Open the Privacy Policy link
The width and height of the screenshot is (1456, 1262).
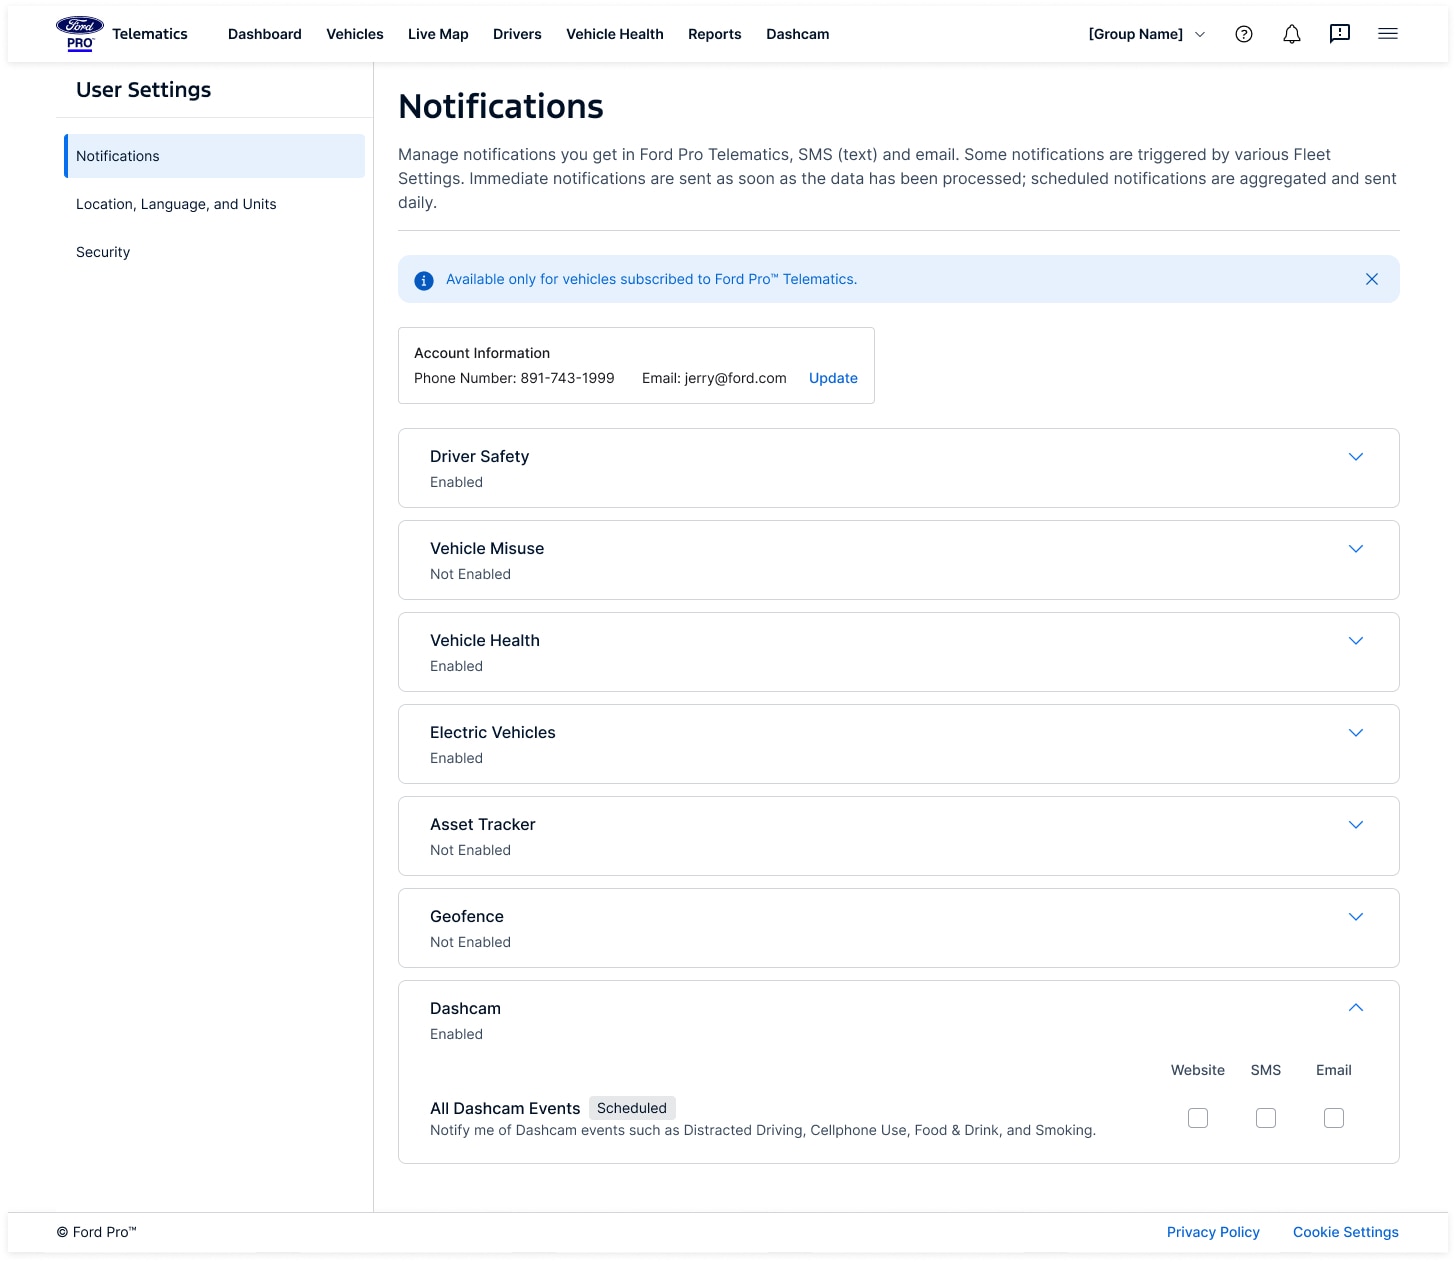coord(1212,1232)
